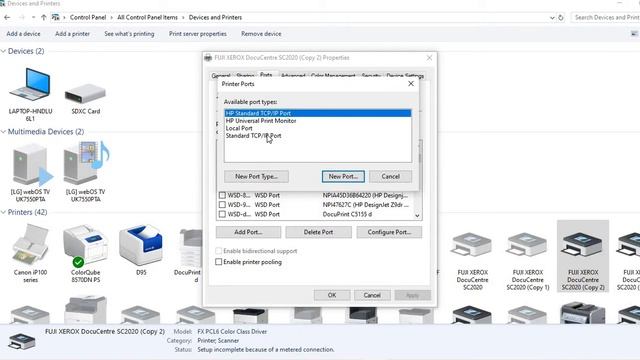Check the WSD-8 port checkbox
This screenshot has width=640, height=360.
click(x=222, y=195)
